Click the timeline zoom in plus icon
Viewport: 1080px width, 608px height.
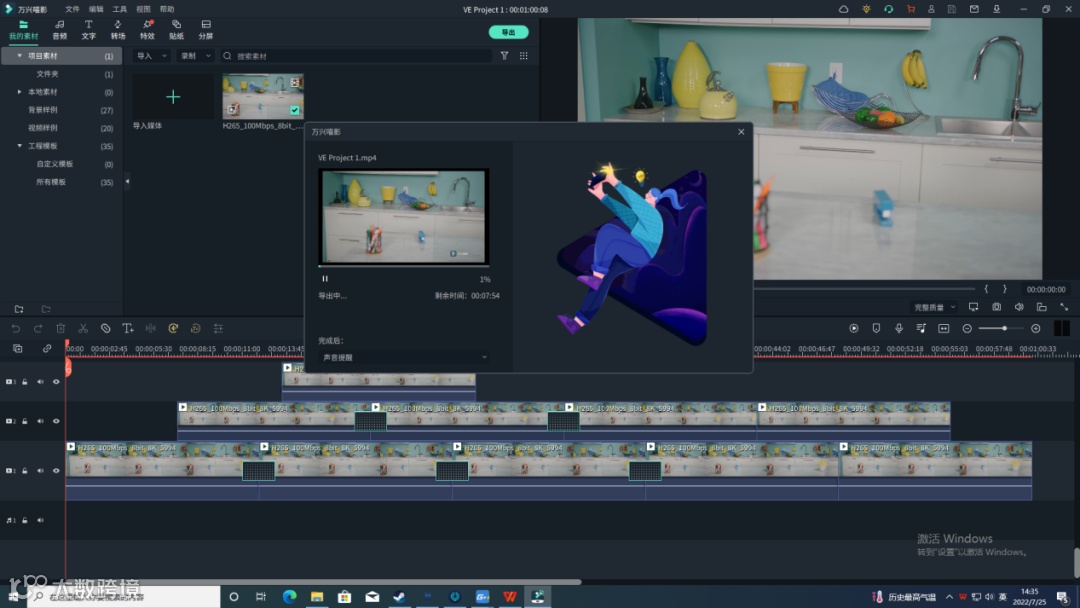coord(1035,328)
